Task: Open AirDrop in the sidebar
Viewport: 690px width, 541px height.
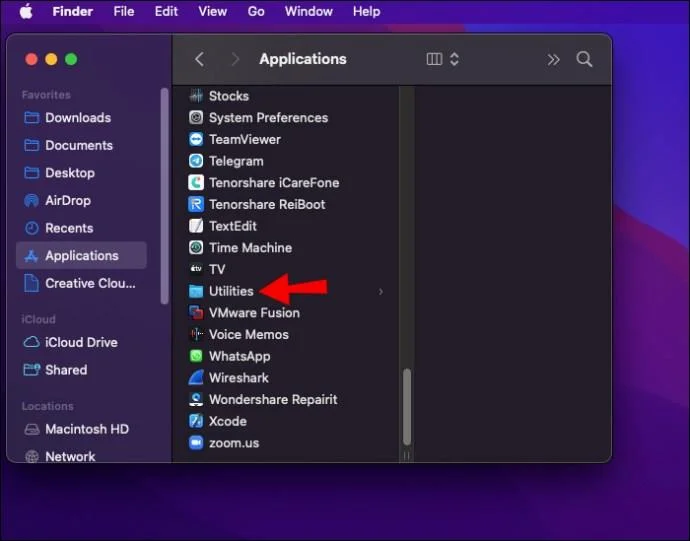Action: point(81,200)
